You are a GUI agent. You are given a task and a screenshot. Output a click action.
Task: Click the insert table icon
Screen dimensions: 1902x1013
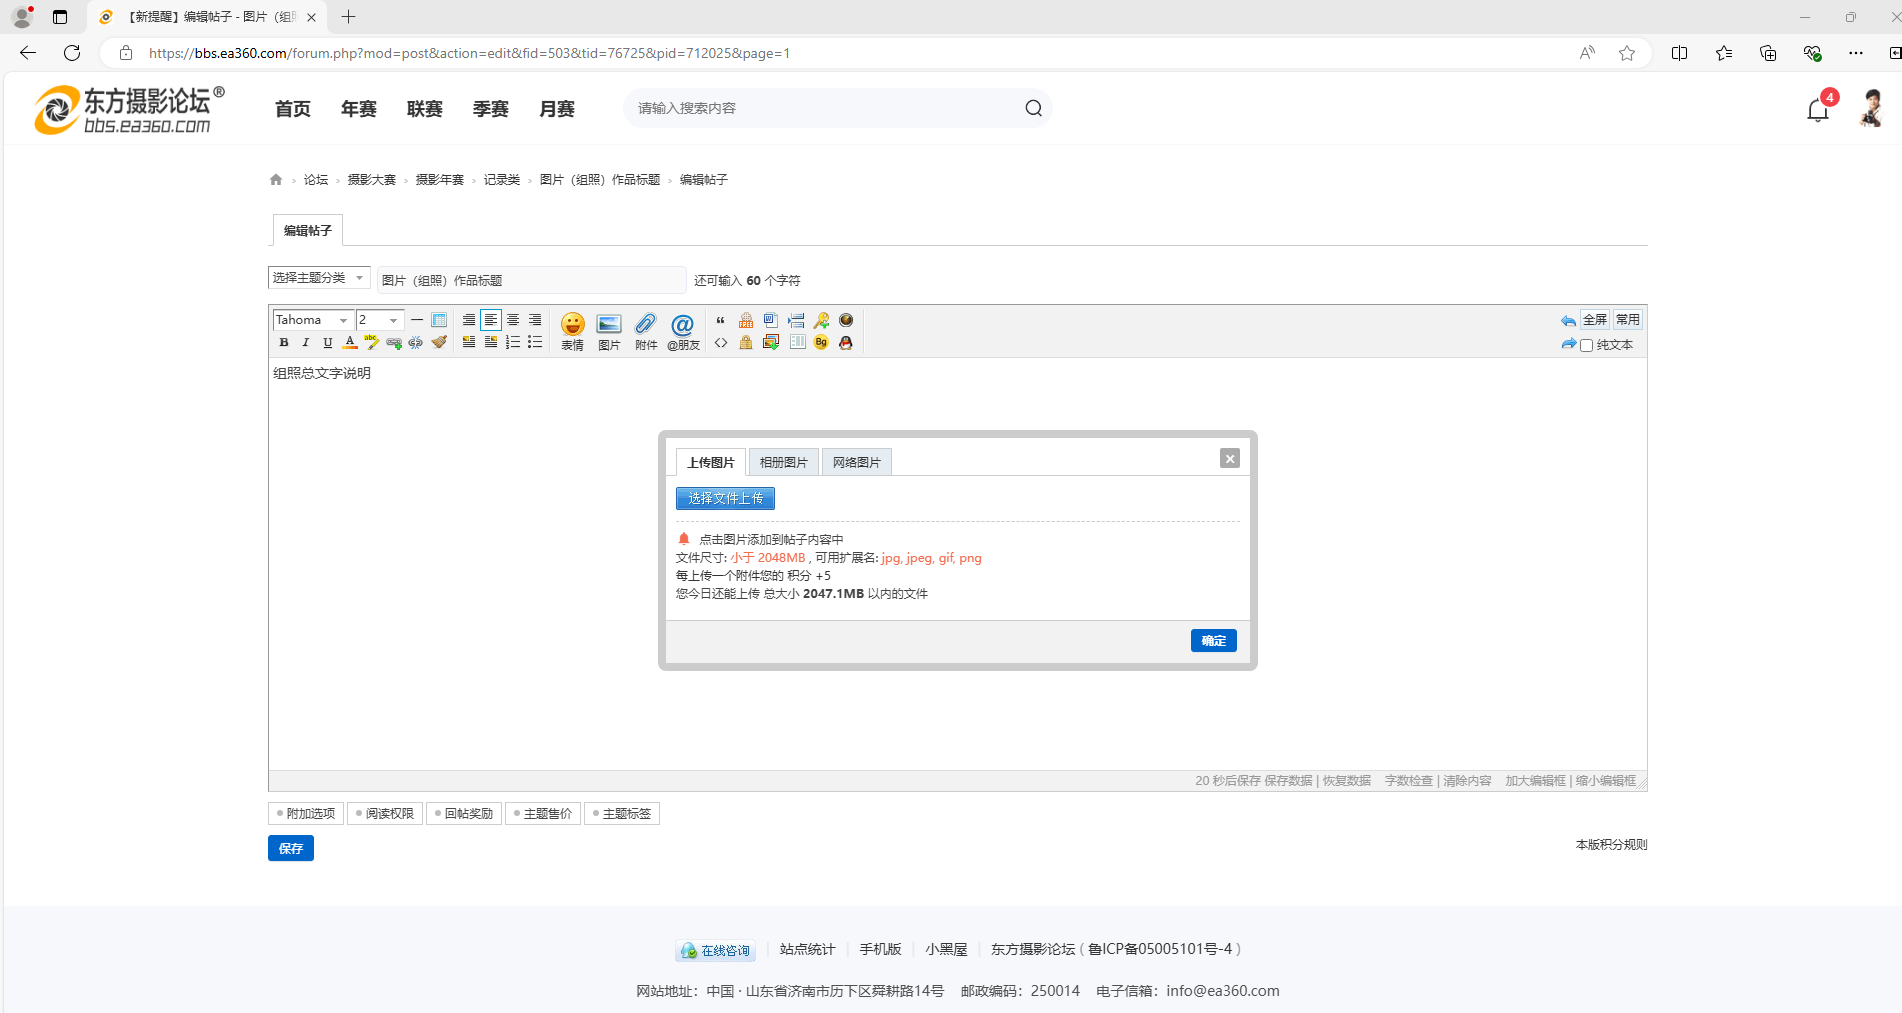(439, 320)
